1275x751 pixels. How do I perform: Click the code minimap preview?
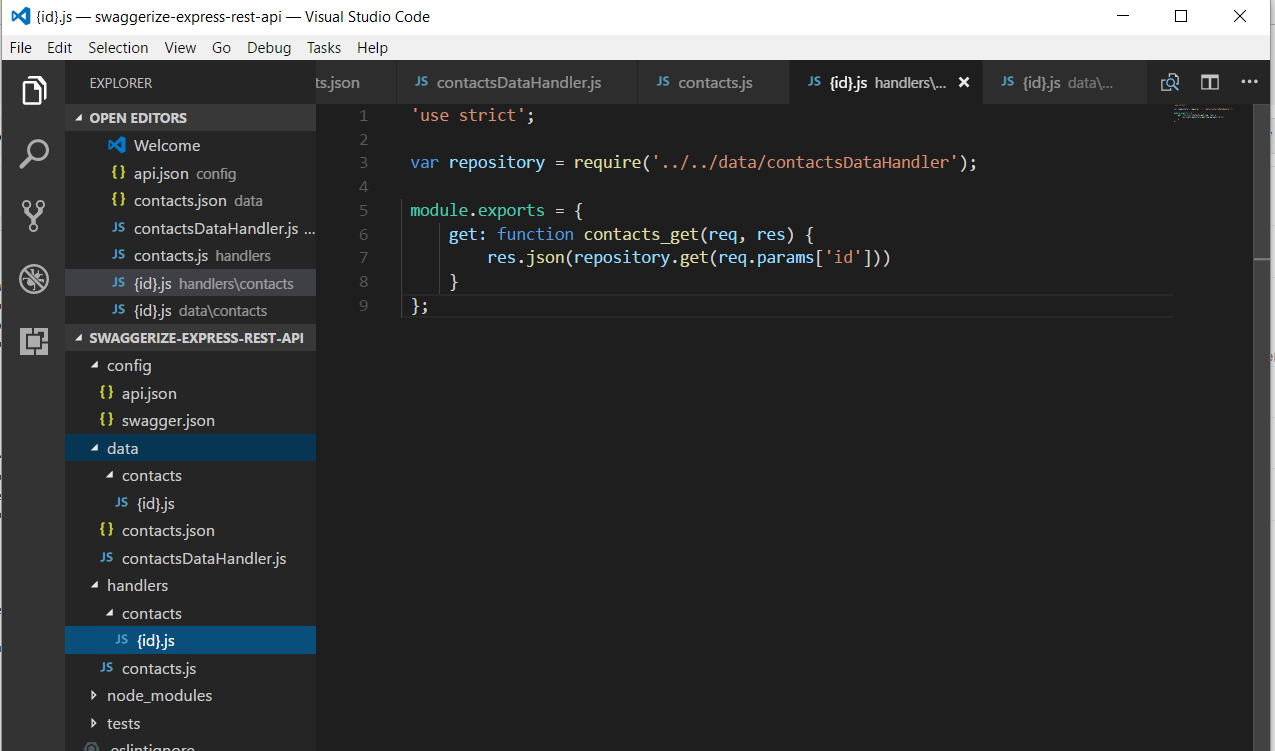click(1203, 113)
